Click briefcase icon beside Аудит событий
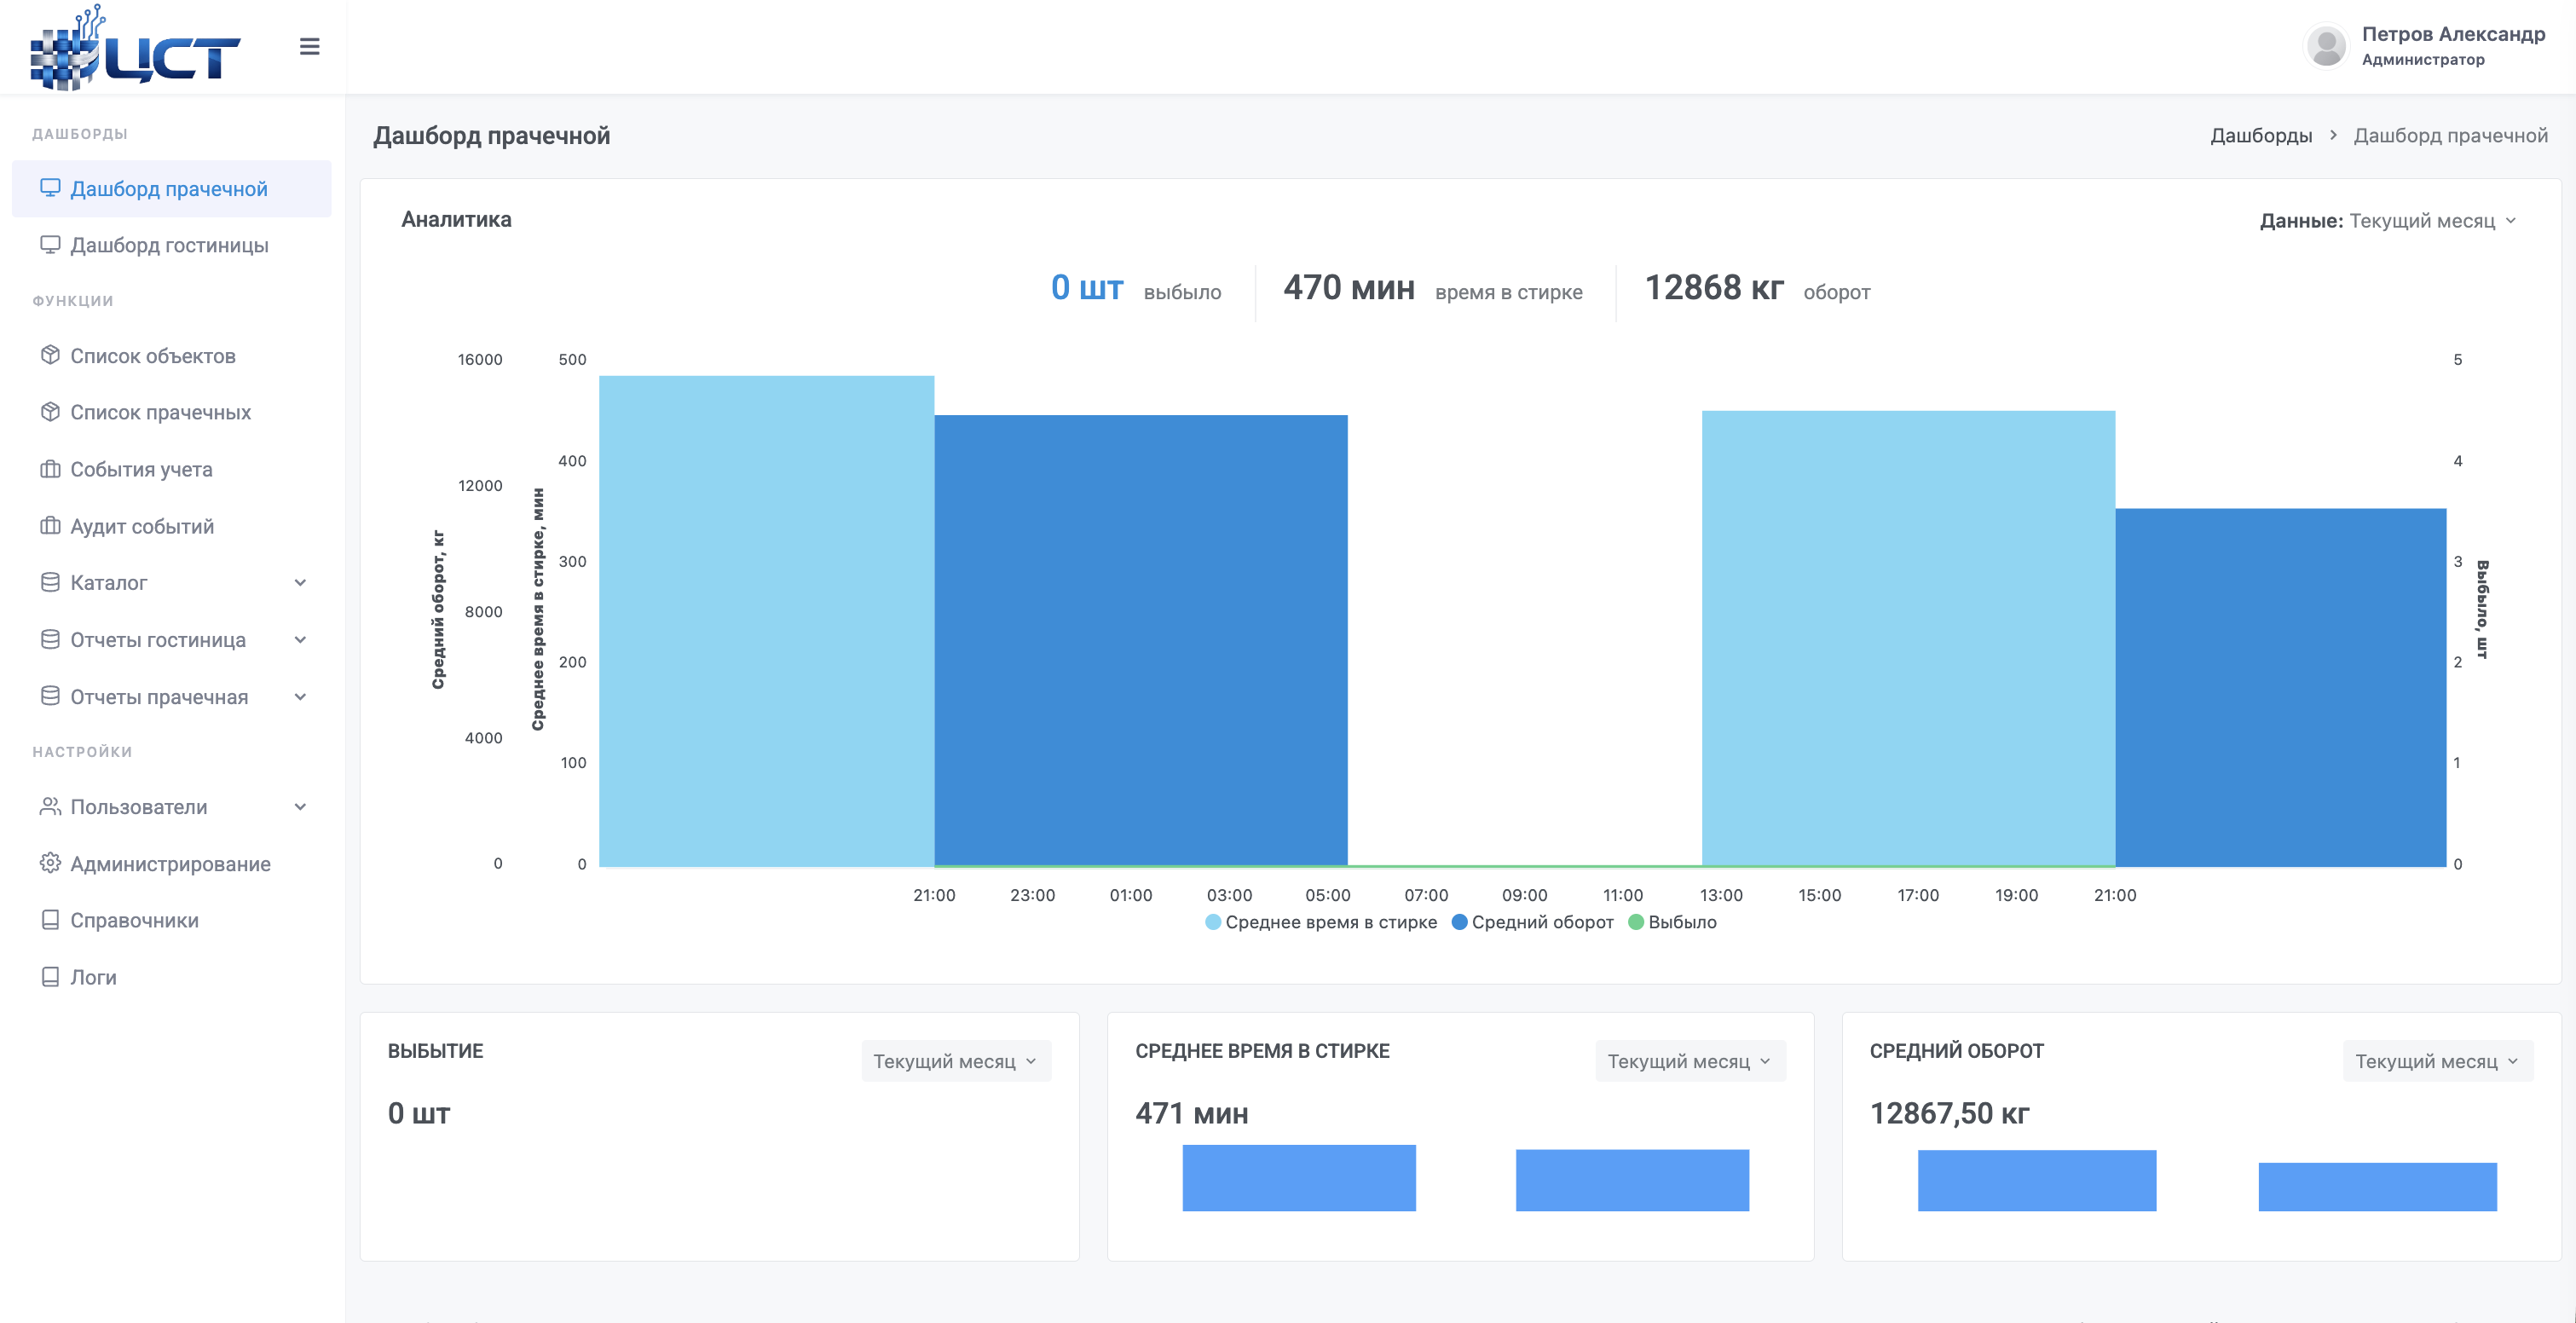Image resolution: width=2576 pixels, height=1323 pixels. pyautogui.click(x=50, y=525)
